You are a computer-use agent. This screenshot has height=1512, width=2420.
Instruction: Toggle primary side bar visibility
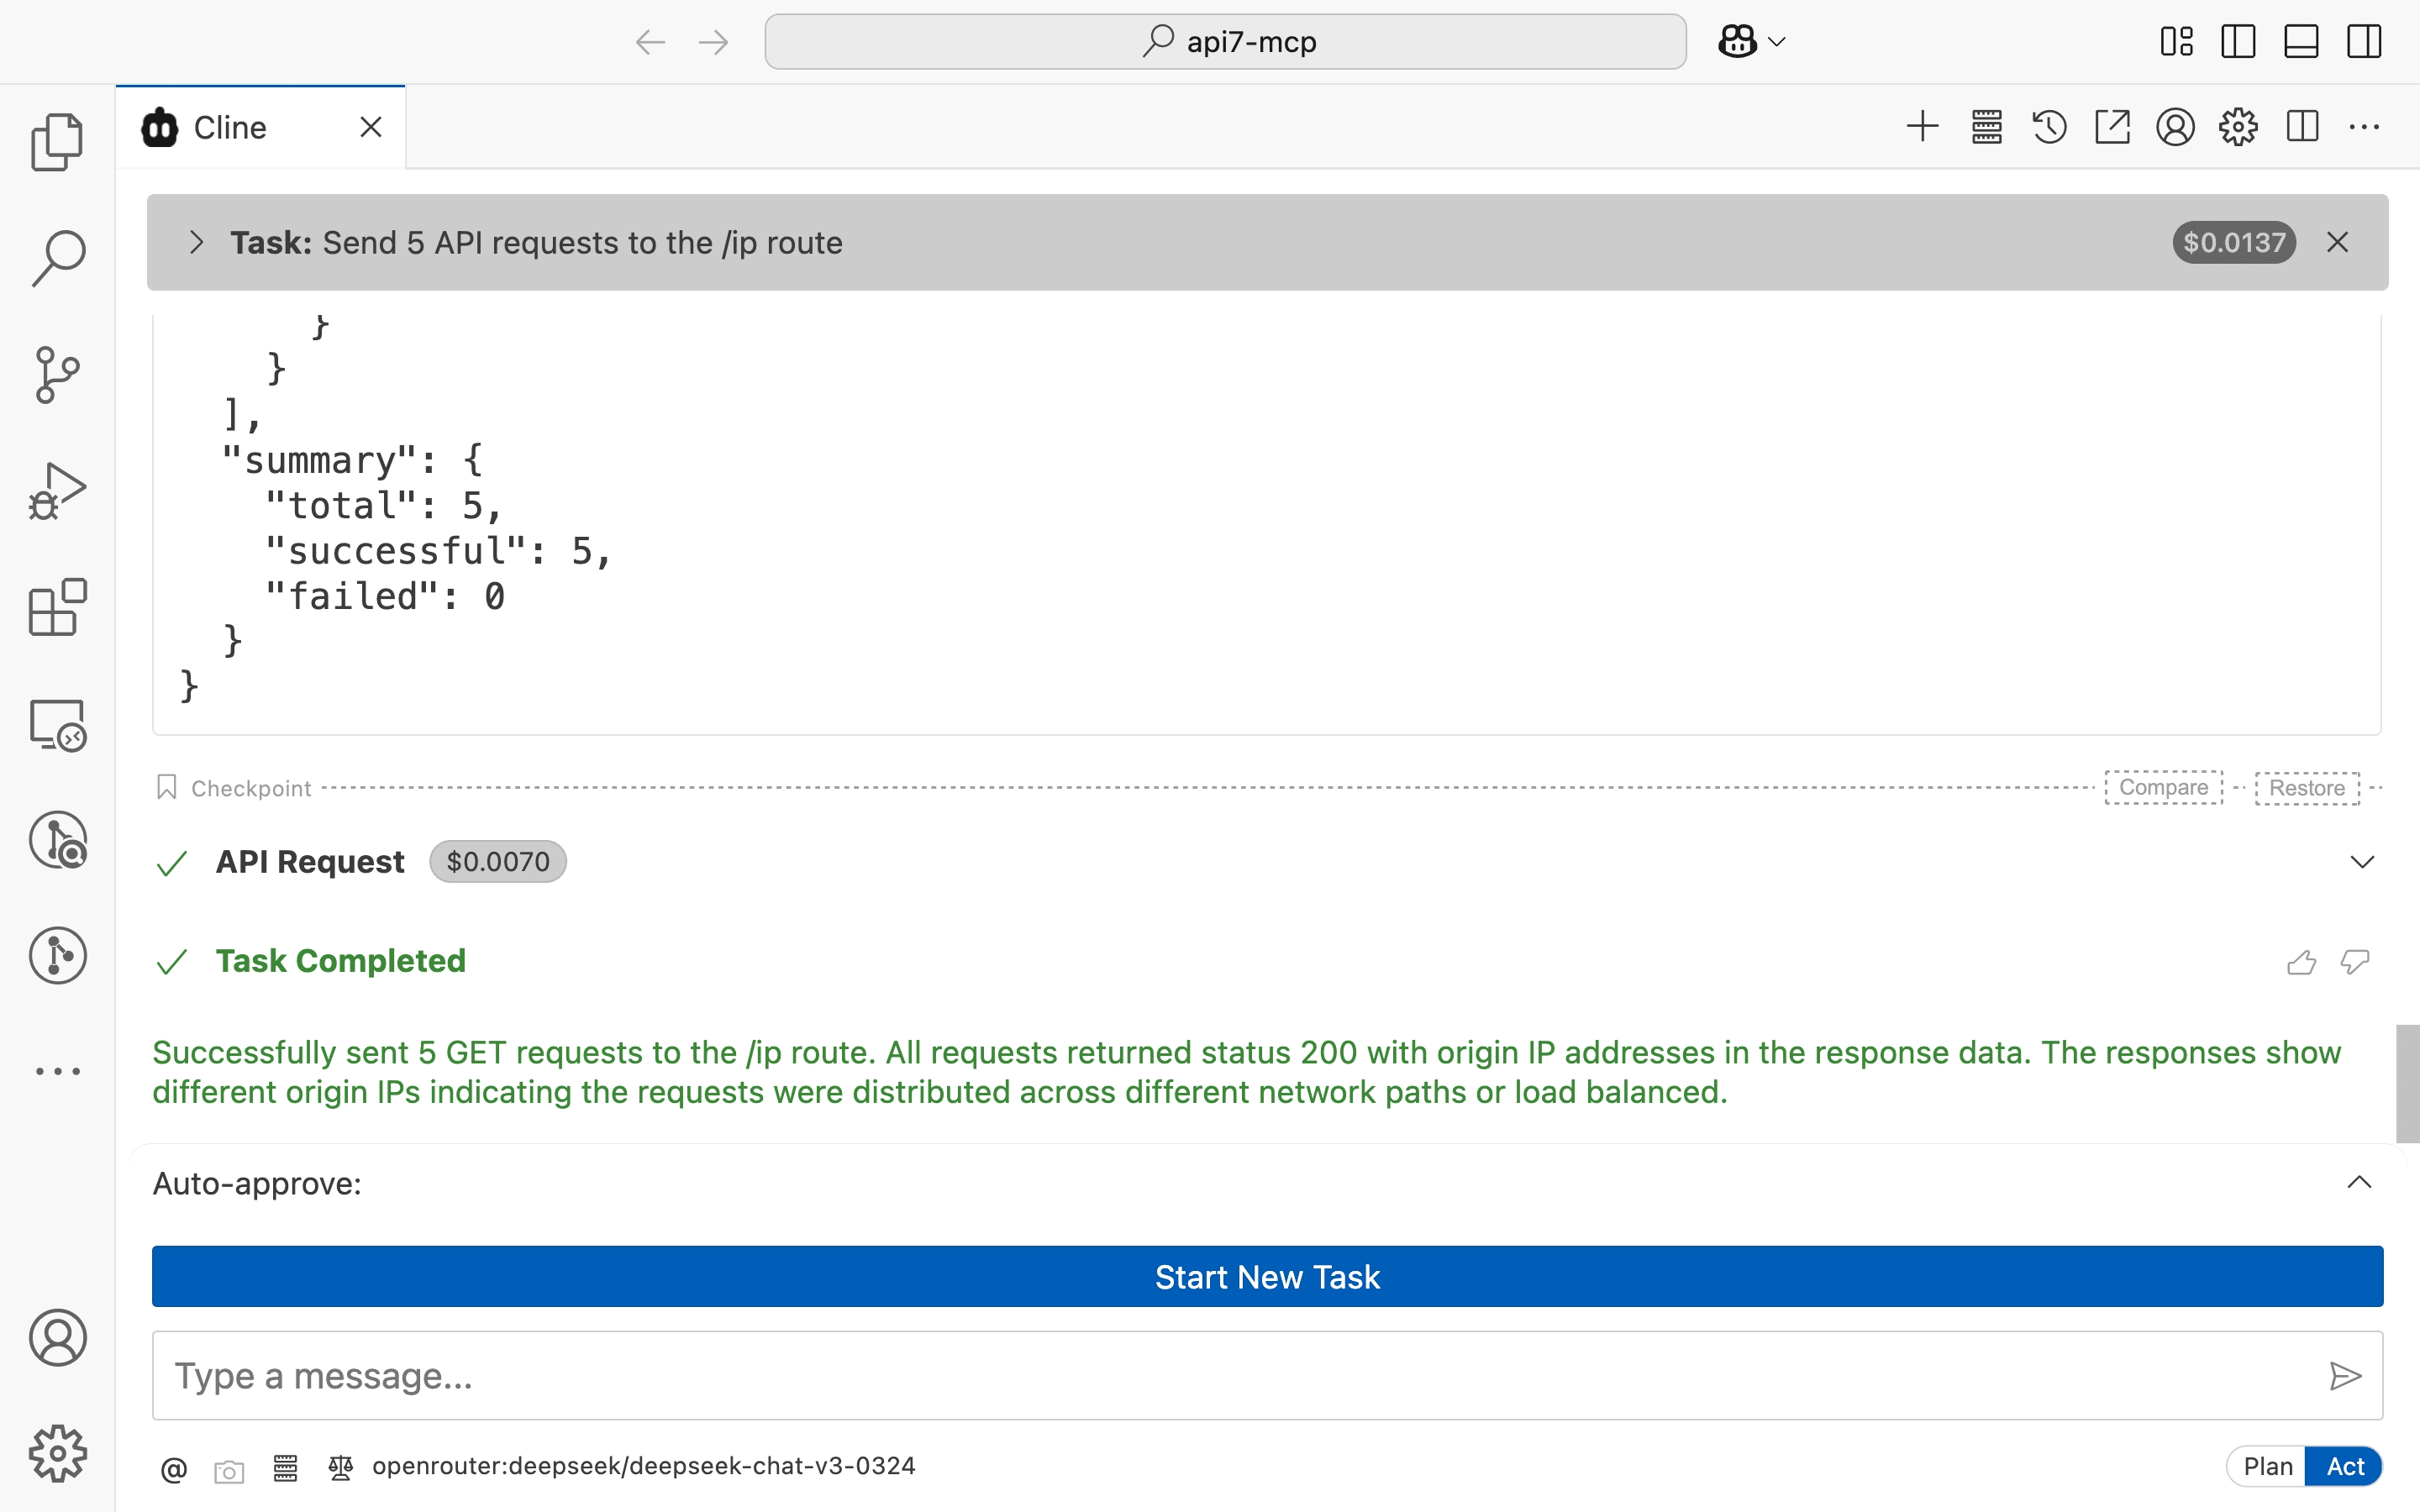(2238, 41)
